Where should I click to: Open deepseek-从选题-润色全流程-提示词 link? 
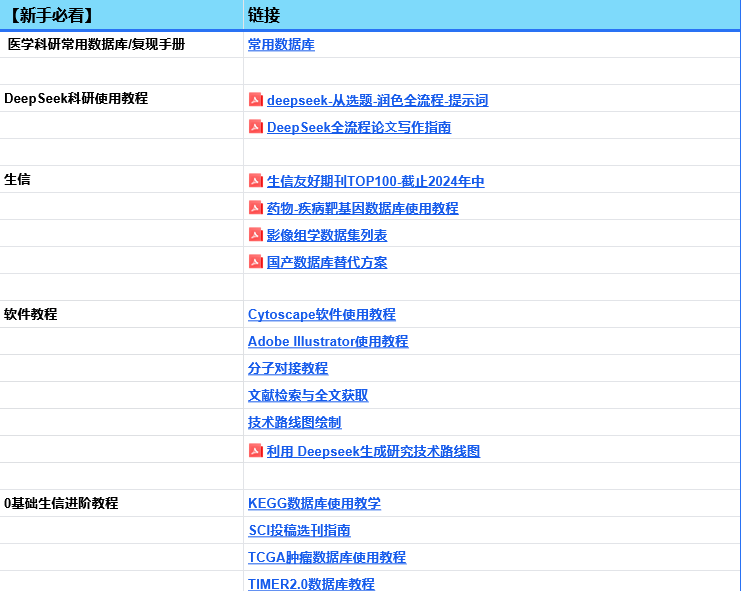[377, 100]
